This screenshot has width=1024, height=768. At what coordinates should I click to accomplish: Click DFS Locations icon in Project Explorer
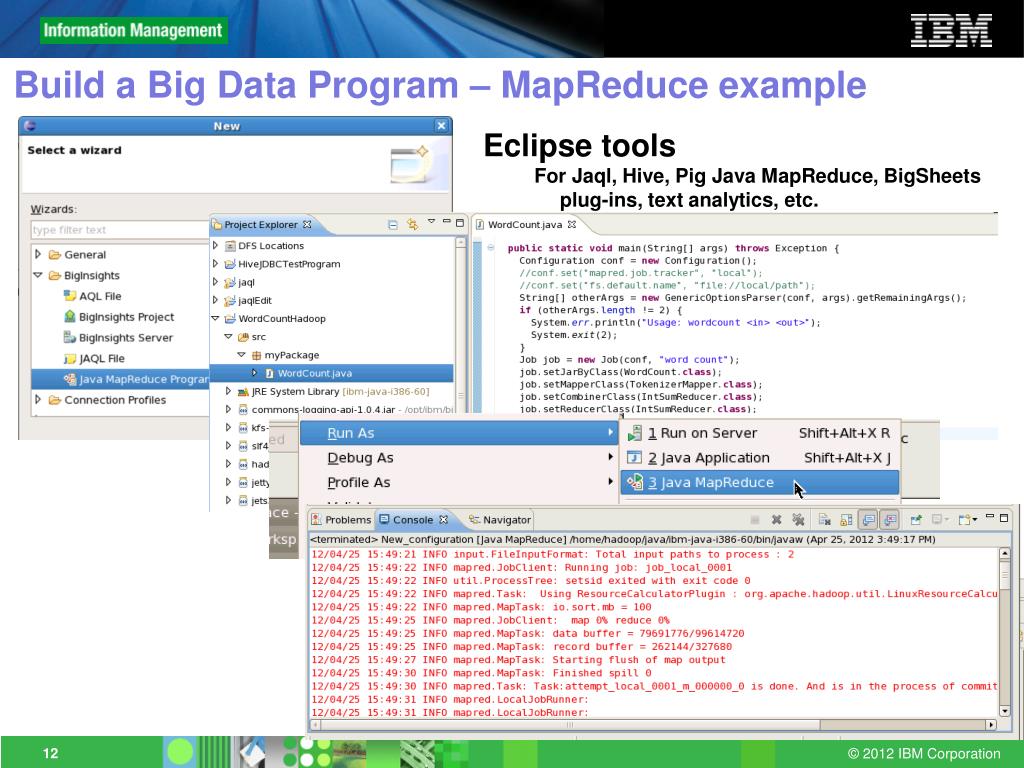click(230, 246)
